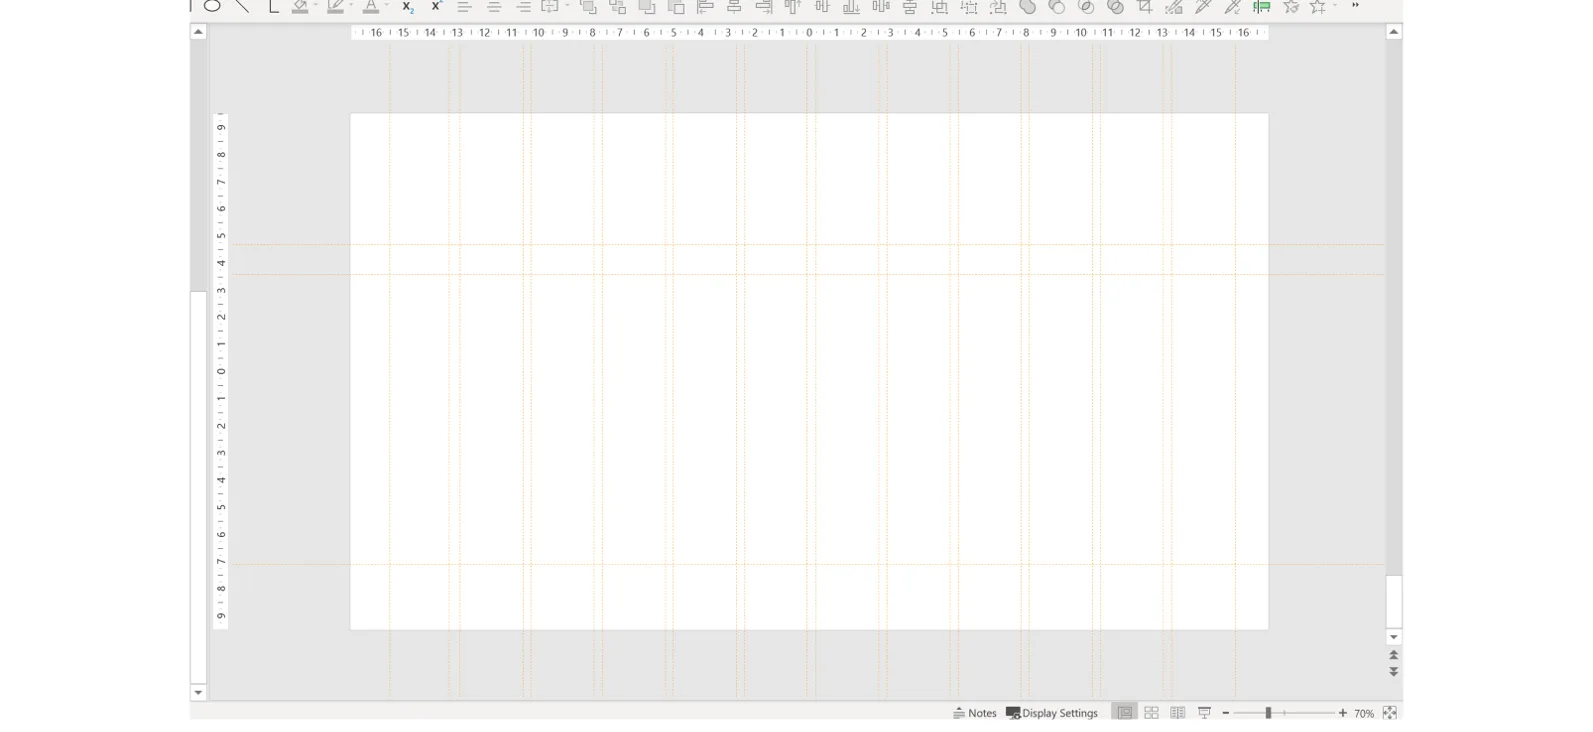Align text left
The width and height of the screenshot is (1593, 732).
click(464, 7)
